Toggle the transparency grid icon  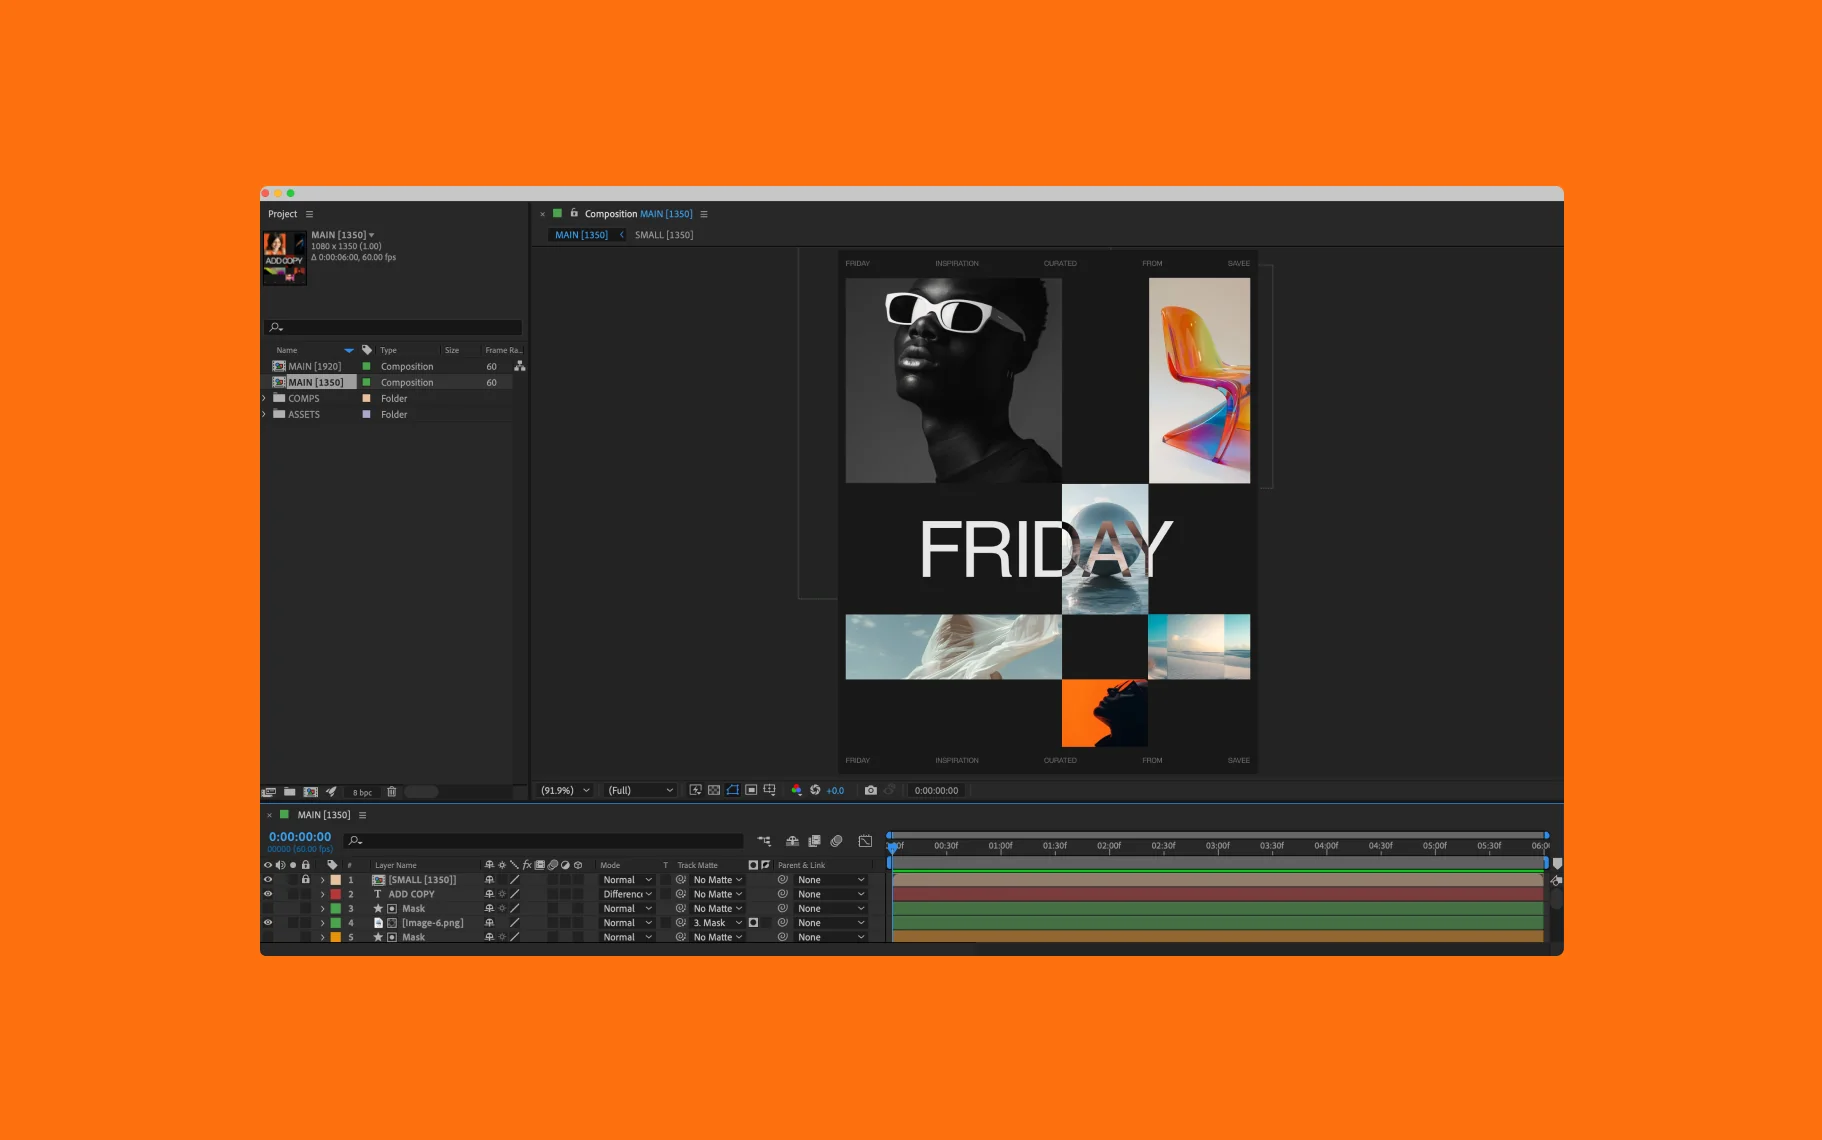[x=714, y=790]
